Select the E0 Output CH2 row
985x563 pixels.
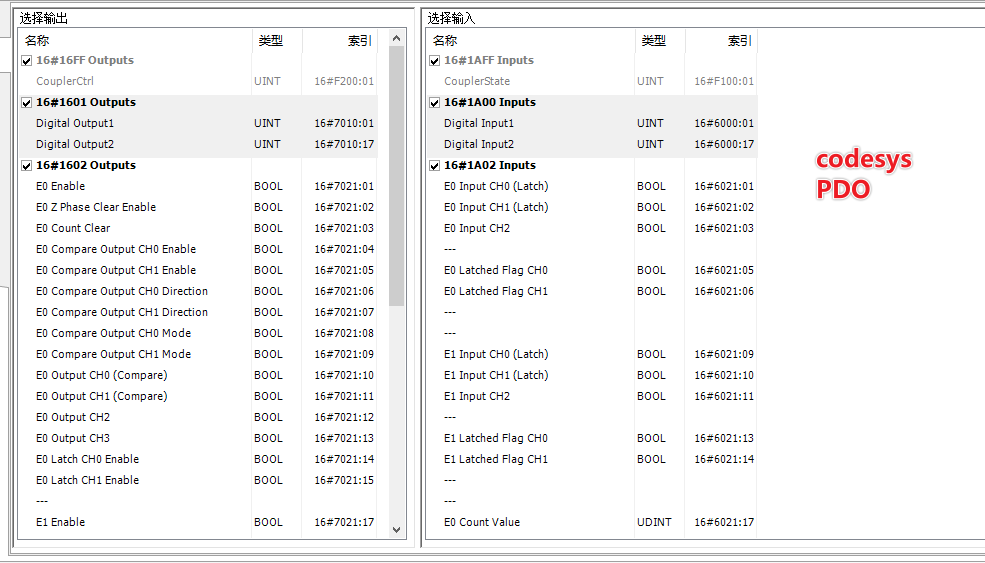198,417
